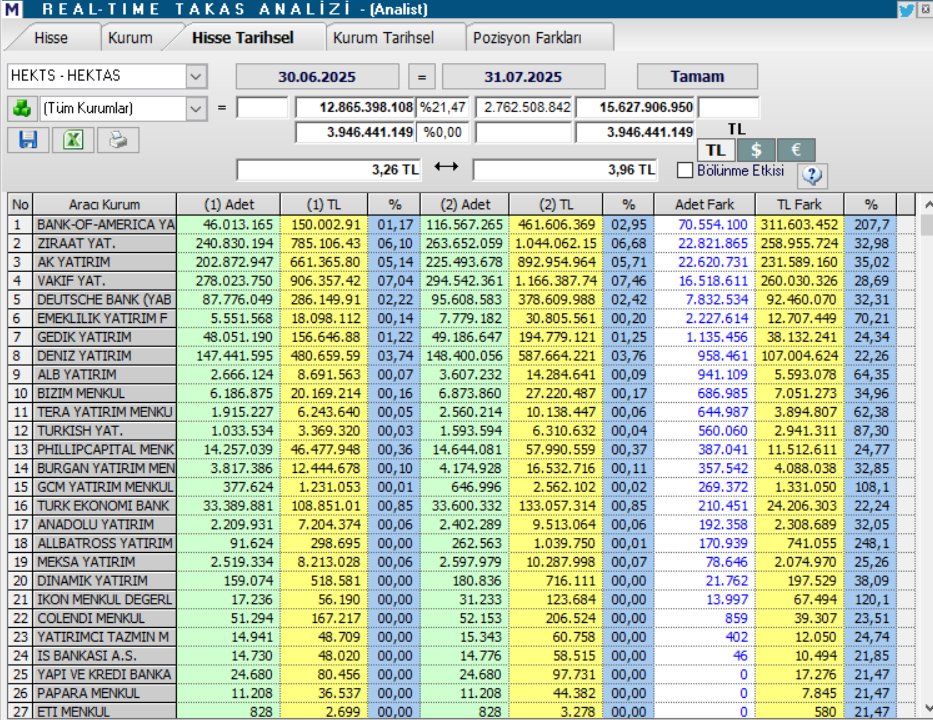Image resolution: width=933 pixels, height=720 pixels.
Task: Open the print dialog via printer icon
Action: click(119, 140)
